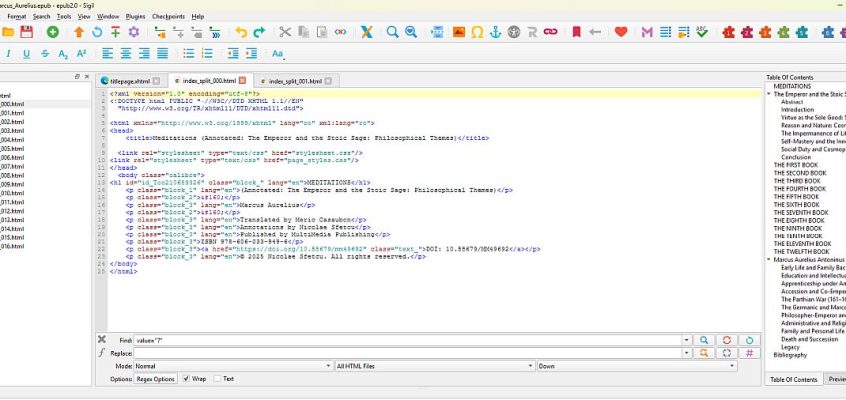Run the green plugin puzzle icon
The image size is (846, 400).
tap(783, 32)
